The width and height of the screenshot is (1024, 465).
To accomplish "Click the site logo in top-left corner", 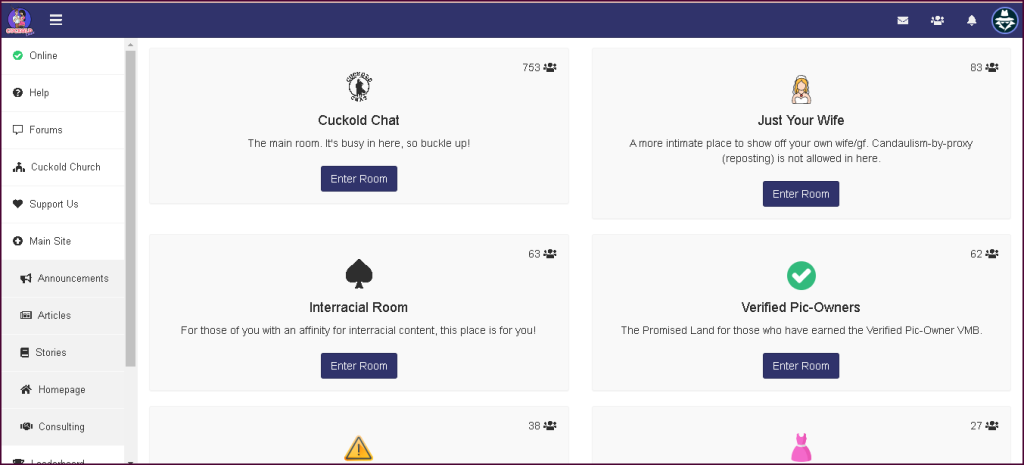I will [19, 20].
